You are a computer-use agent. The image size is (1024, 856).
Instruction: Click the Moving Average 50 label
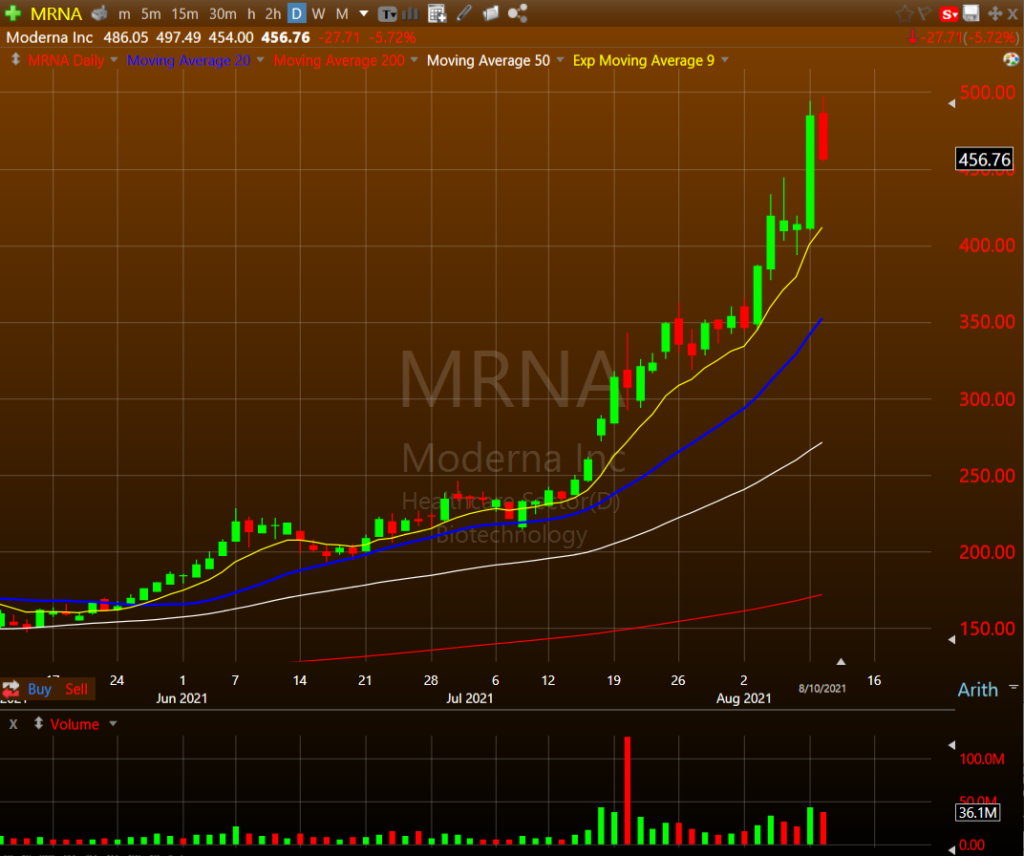tap(488, 61)
